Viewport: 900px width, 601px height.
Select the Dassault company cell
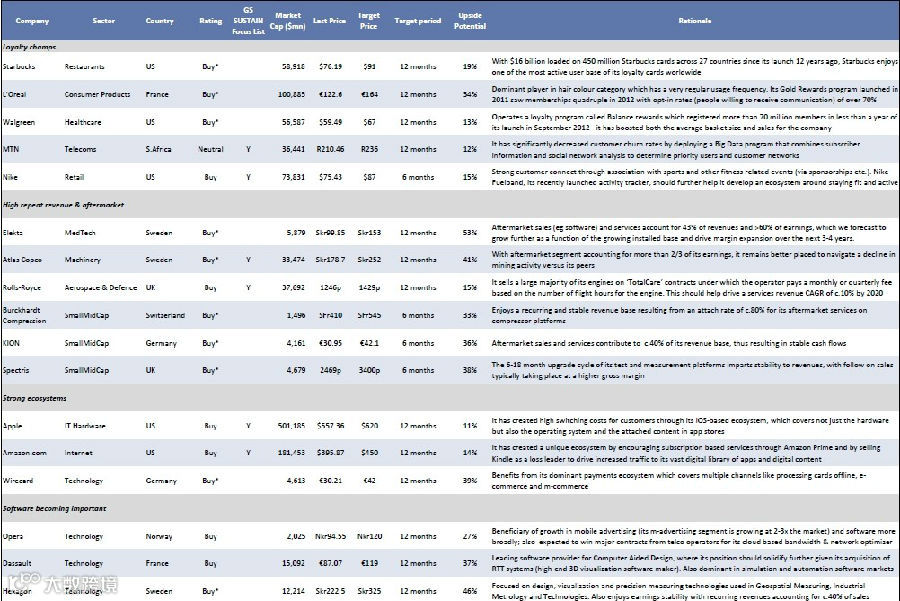[x=17, y=563]
